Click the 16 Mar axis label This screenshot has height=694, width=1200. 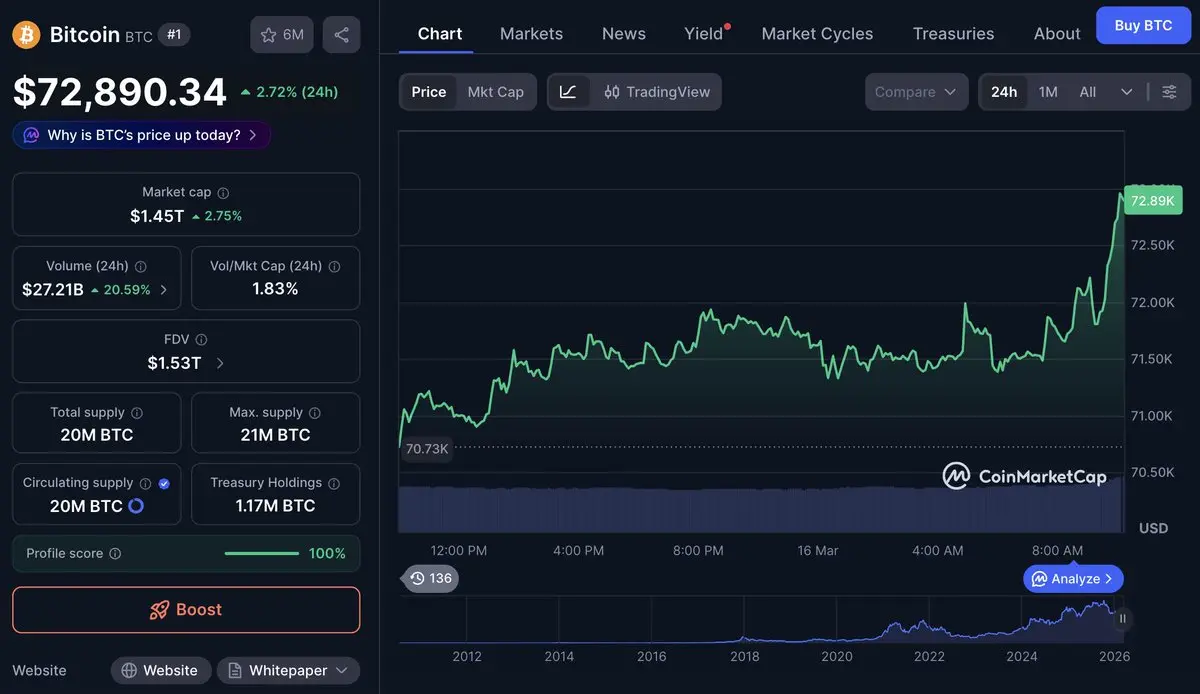817,551
